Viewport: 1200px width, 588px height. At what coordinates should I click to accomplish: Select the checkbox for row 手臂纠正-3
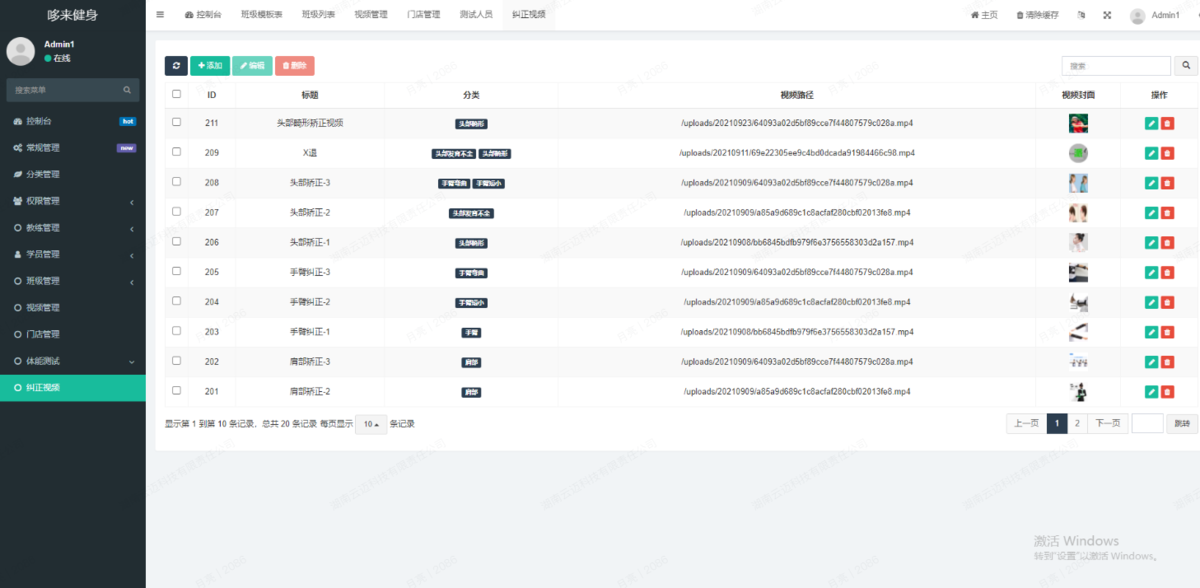[x=177, y=271]
